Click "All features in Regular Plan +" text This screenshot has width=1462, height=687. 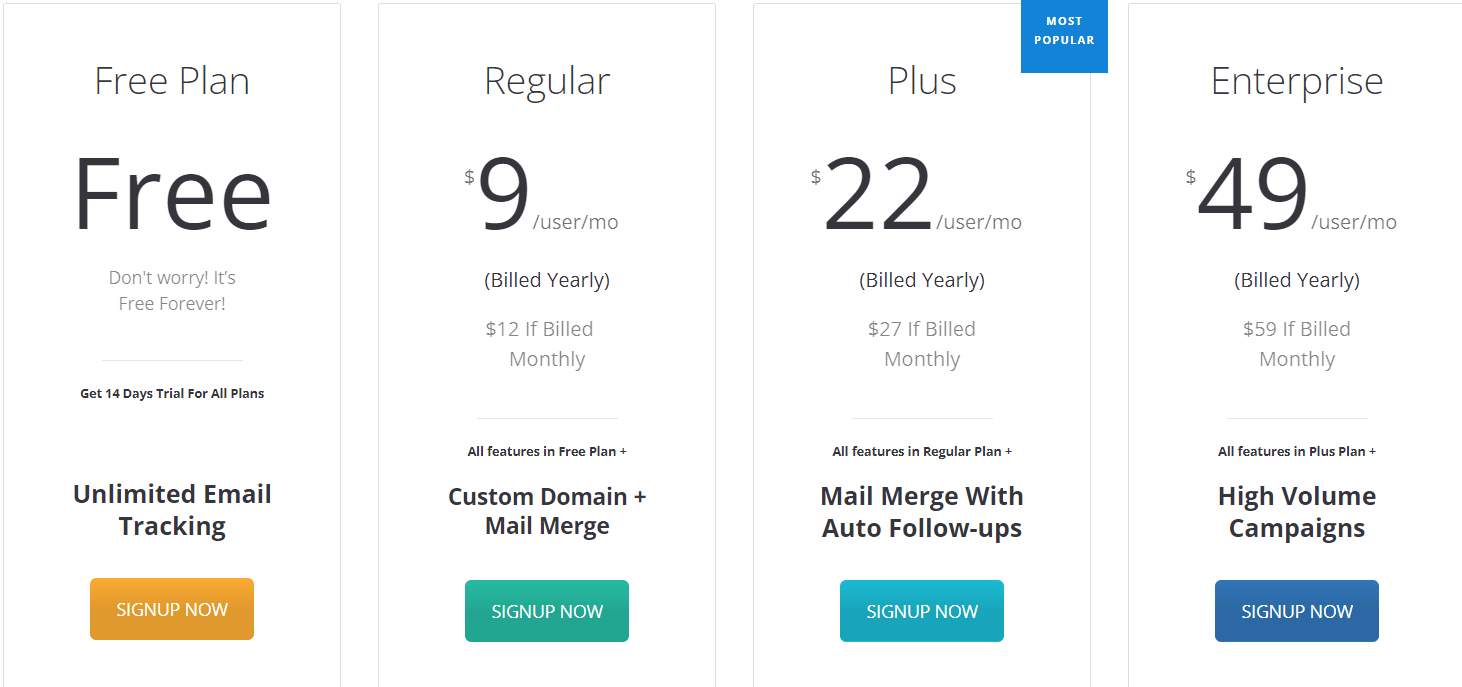(x=922, y=452)
